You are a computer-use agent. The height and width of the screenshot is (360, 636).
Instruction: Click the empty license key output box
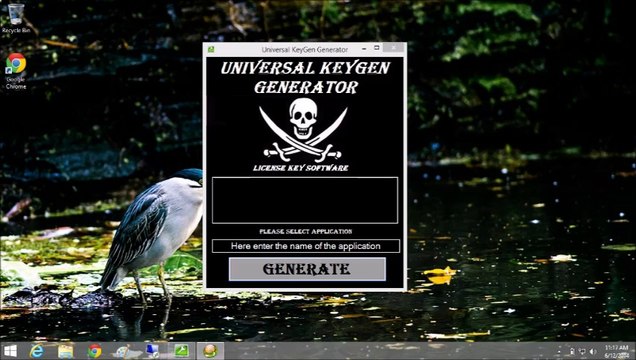(305, 200)
